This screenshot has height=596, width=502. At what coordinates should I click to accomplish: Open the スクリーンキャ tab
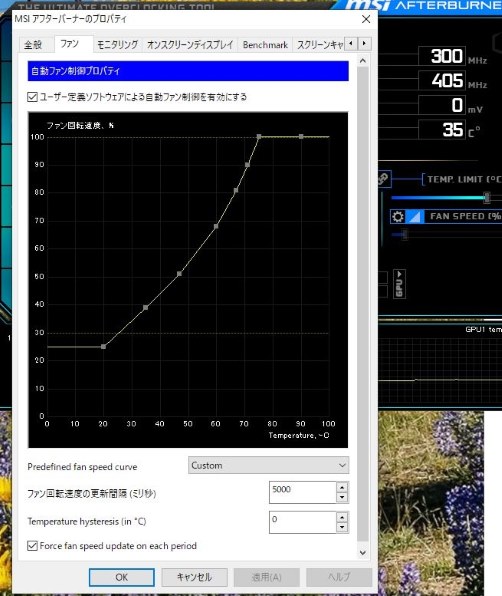pyautogui.click(x=319, y=45)
